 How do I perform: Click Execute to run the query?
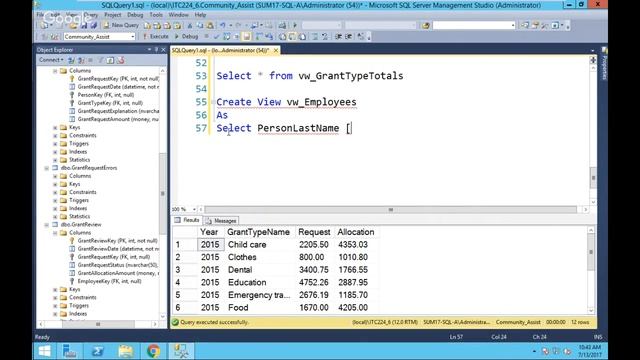coord(156,36)
